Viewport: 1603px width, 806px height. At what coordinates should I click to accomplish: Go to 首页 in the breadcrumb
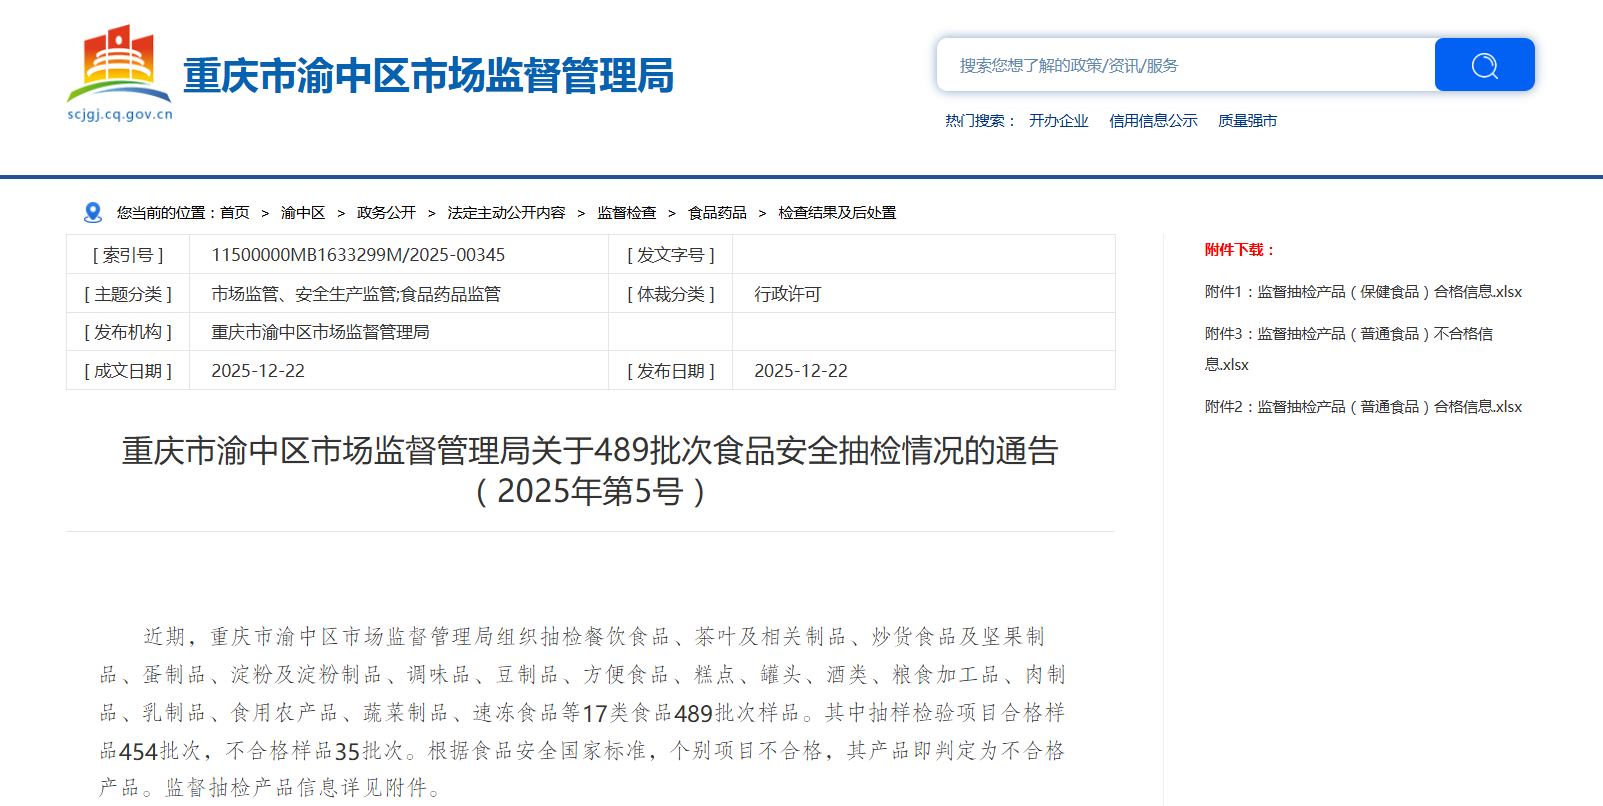click(x=235, y=212)
